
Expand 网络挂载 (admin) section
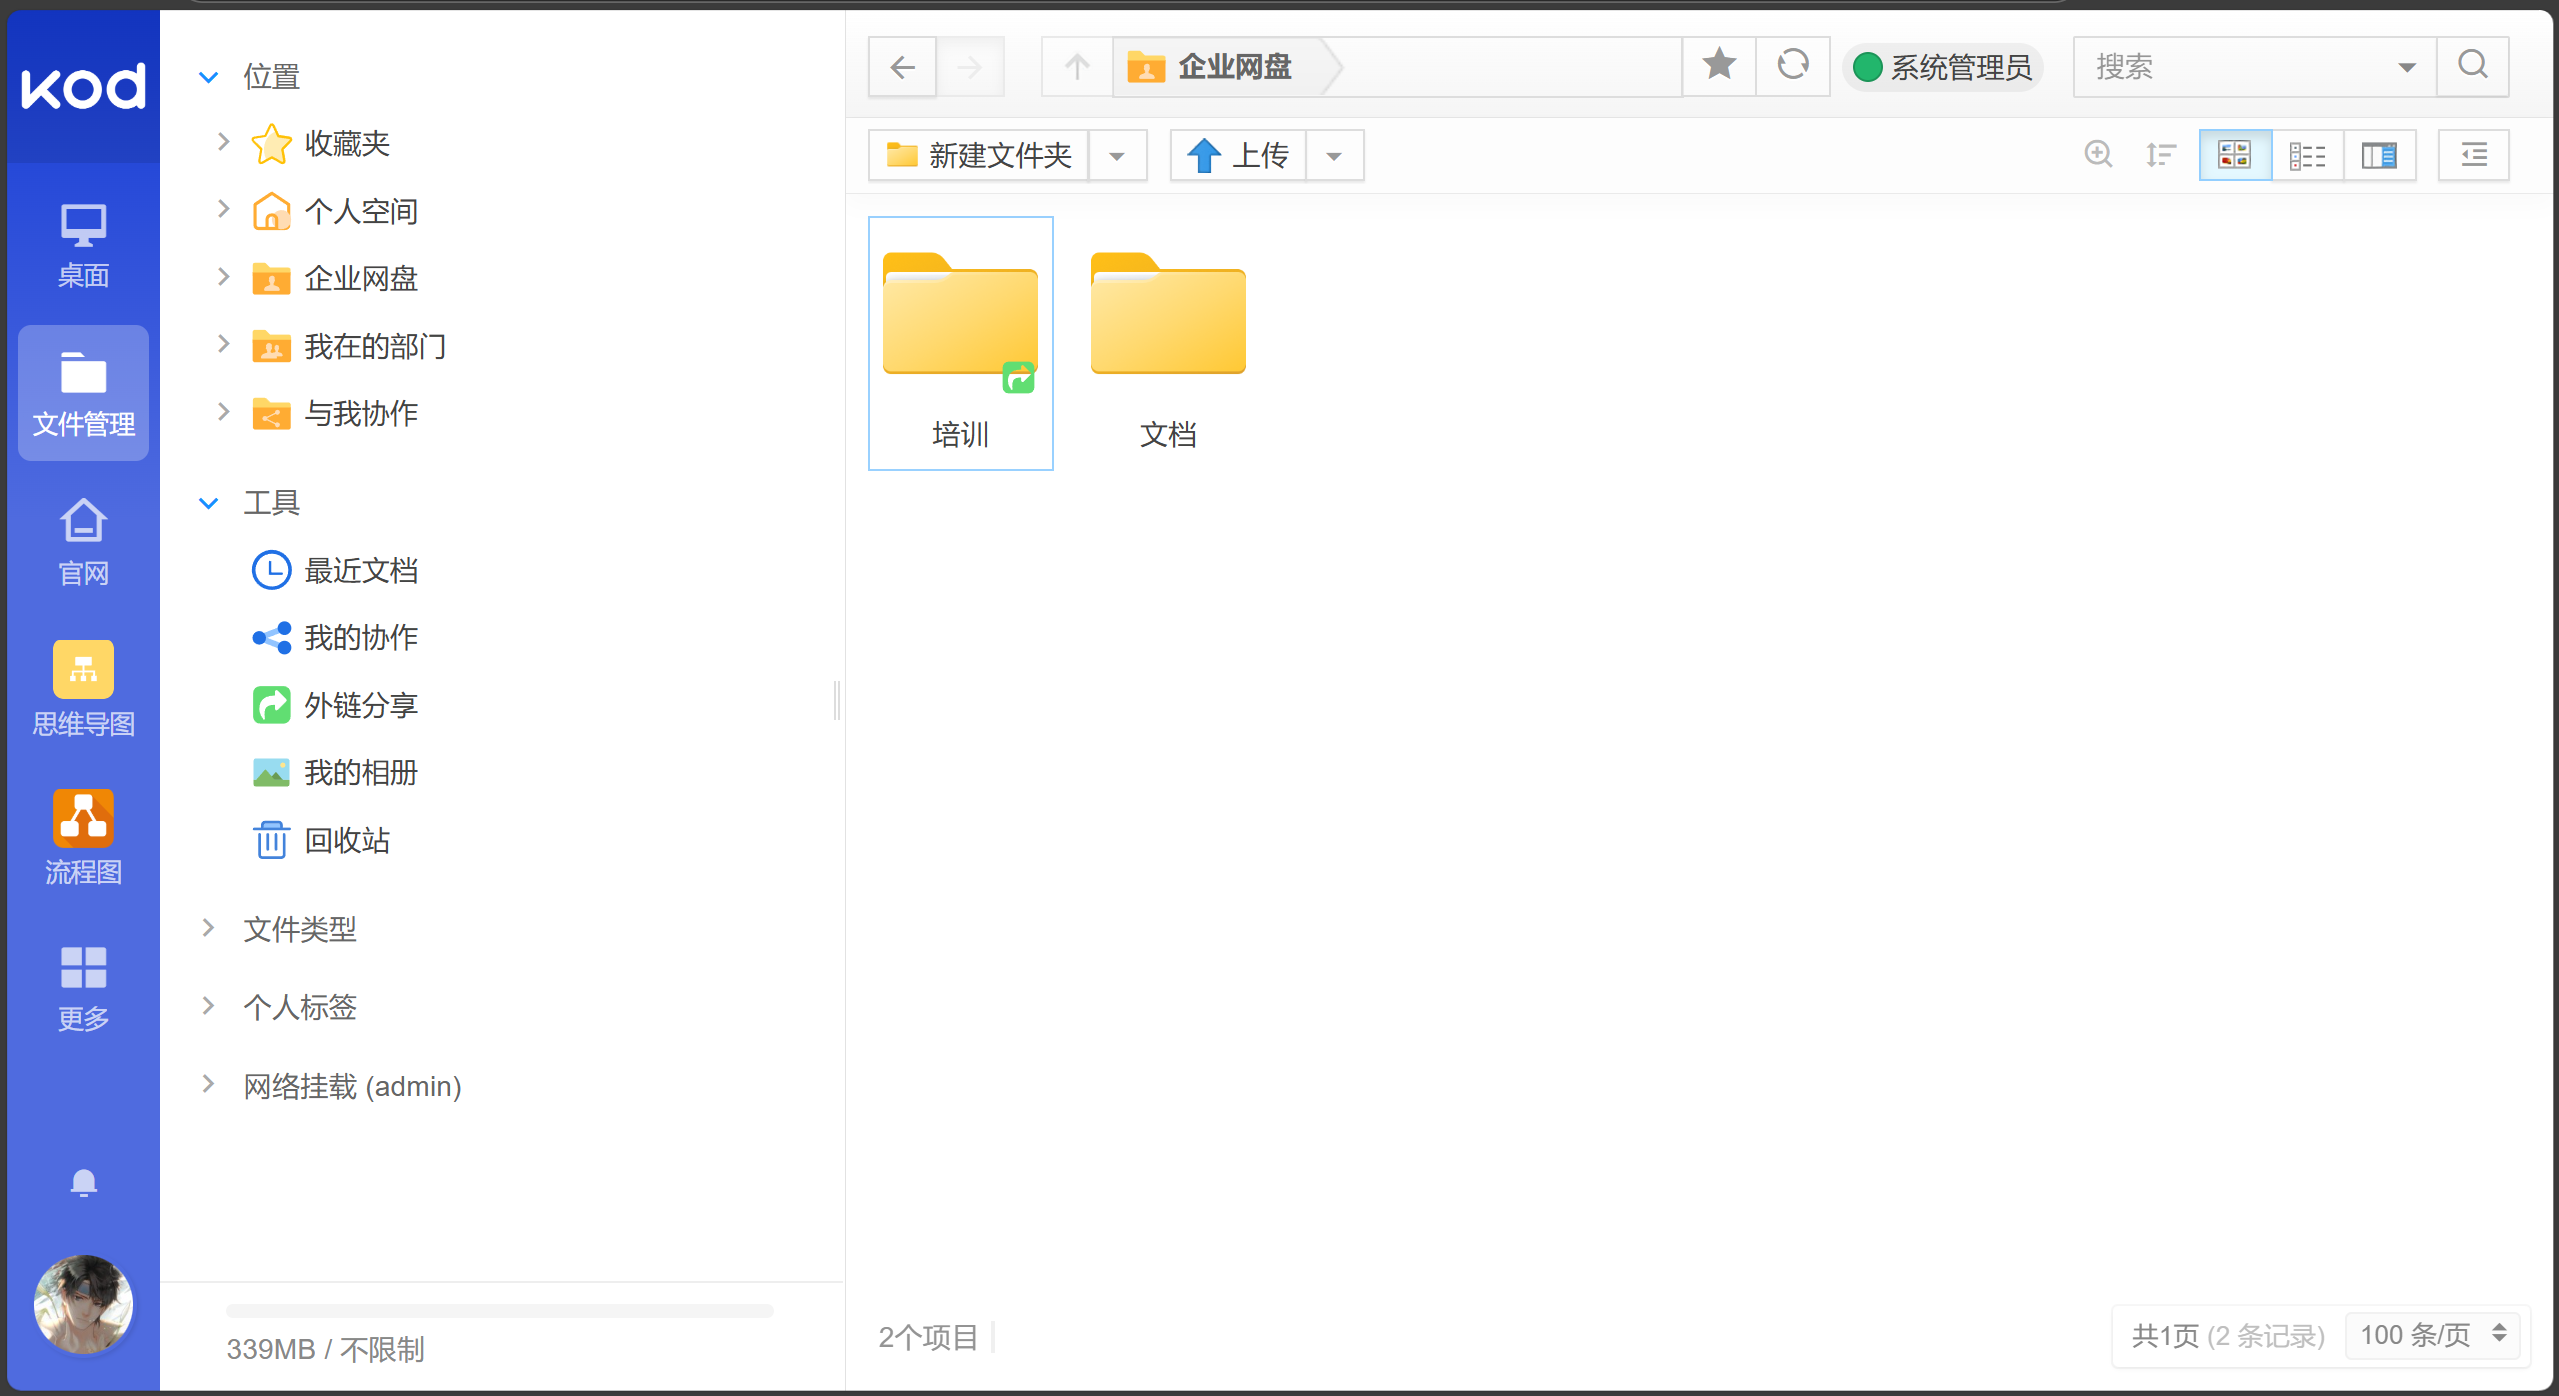pos(208,1084)
